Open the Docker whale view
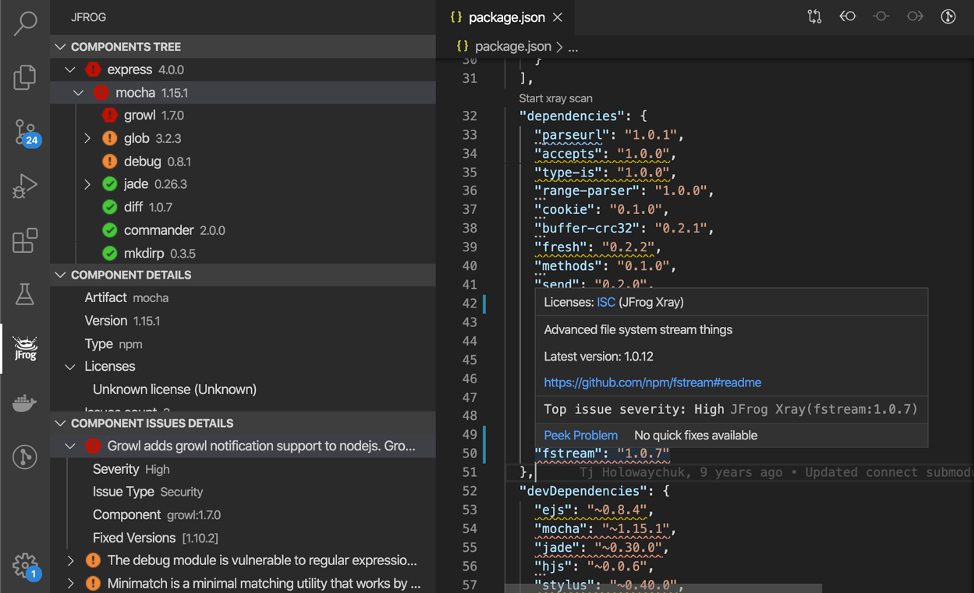 (x=25, y=403)
